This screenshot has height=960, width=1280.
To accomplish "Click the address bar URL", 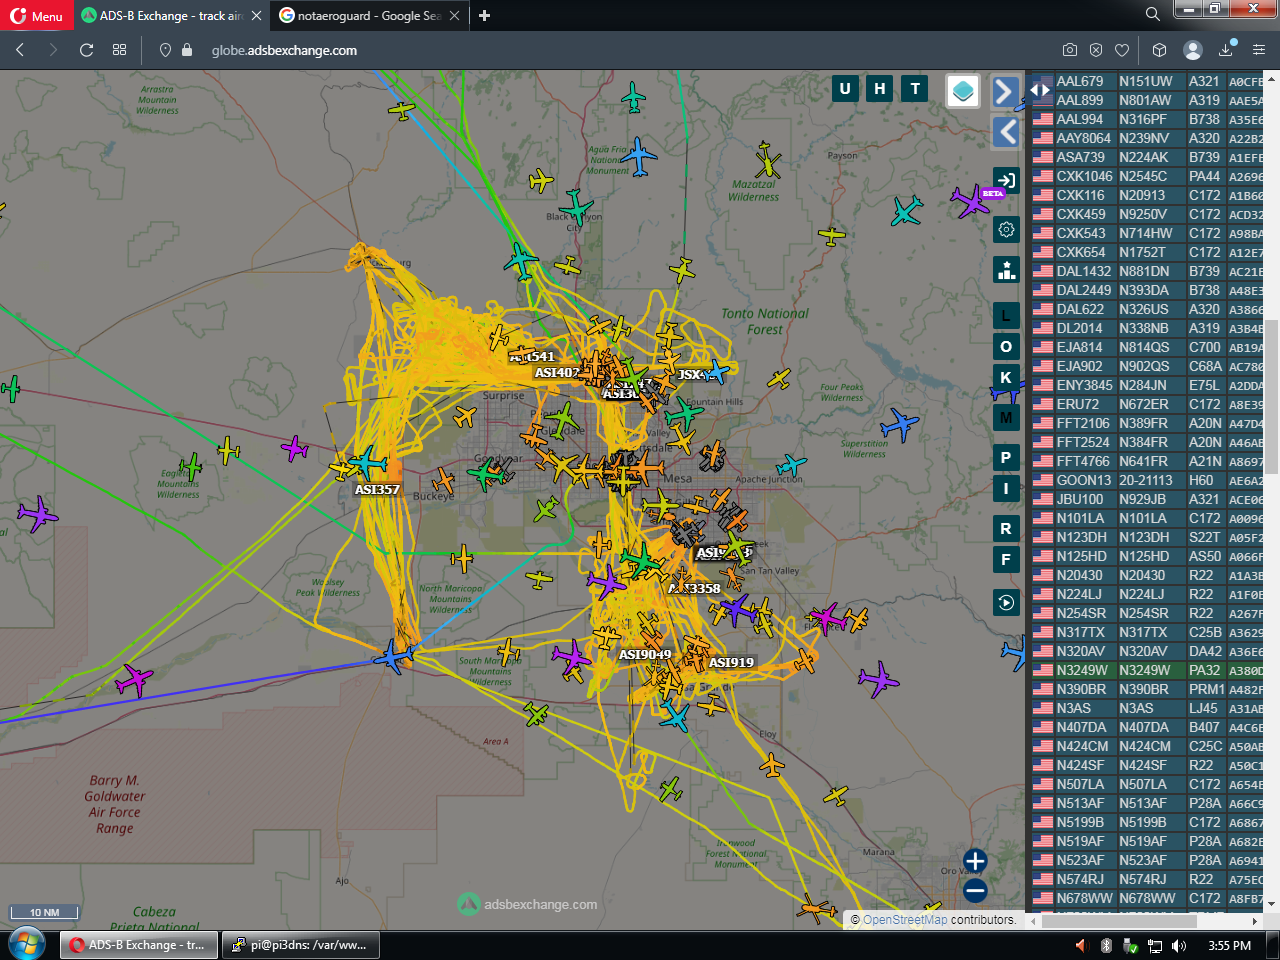I will 284,50.
